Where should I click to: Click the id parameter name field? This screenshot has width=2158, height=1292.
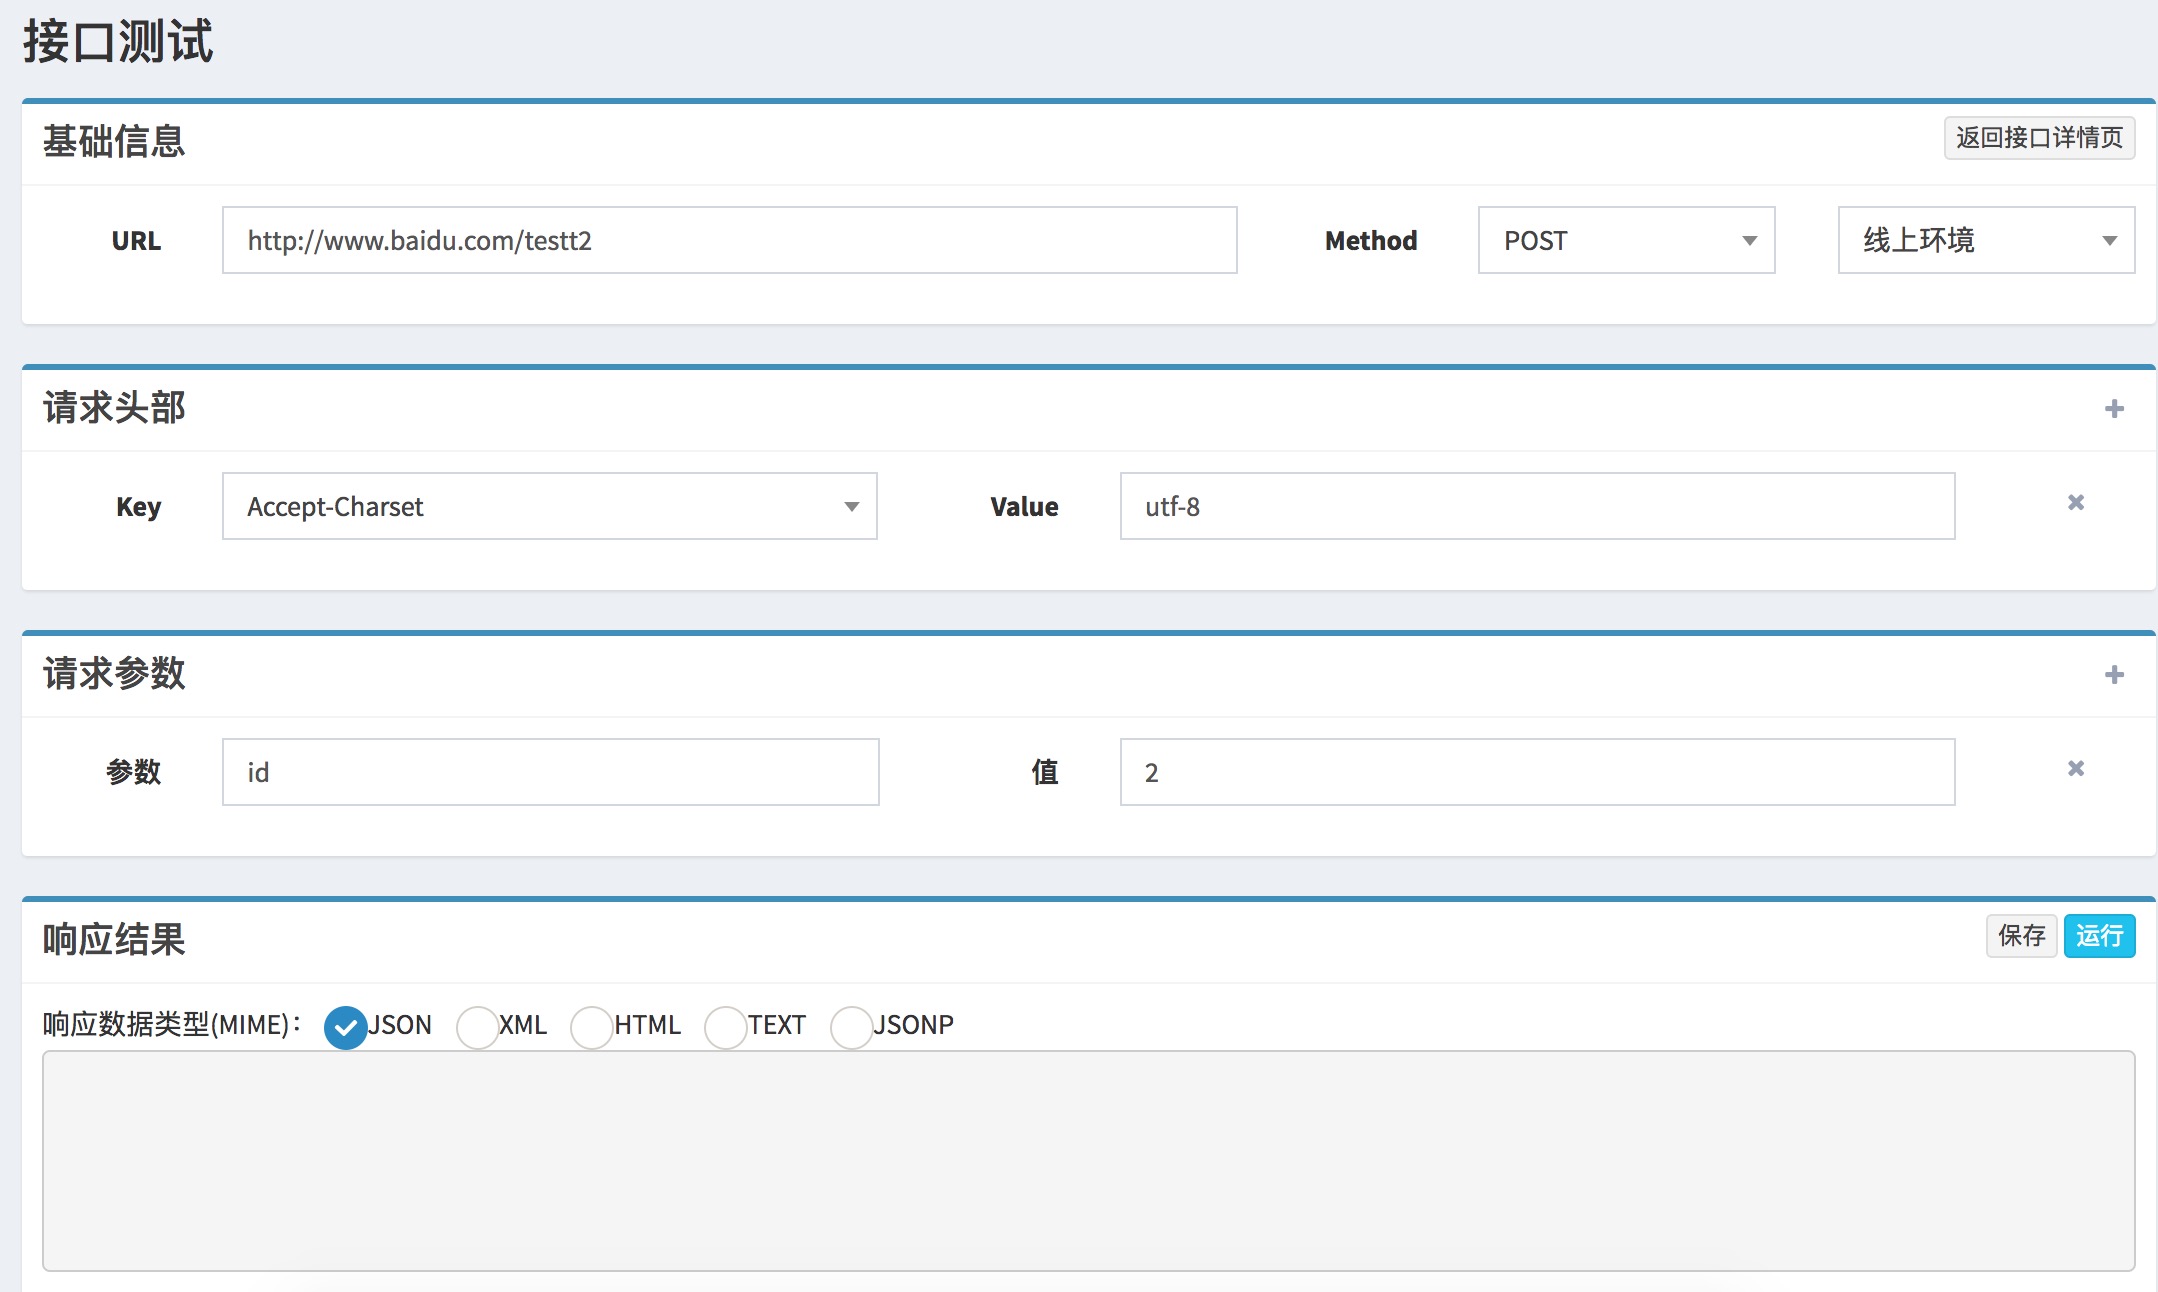550,773
